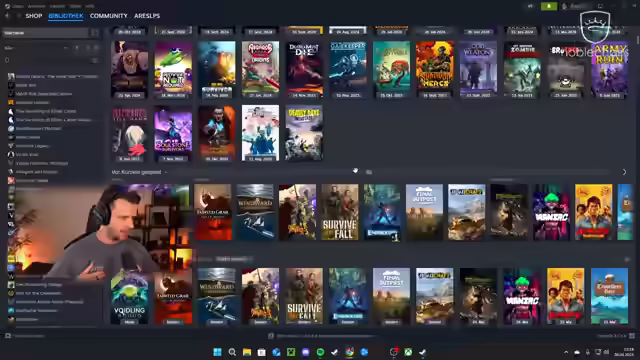Open the ARESLPS profile tab
Screen dimensions: 640x360
point(147,16)
